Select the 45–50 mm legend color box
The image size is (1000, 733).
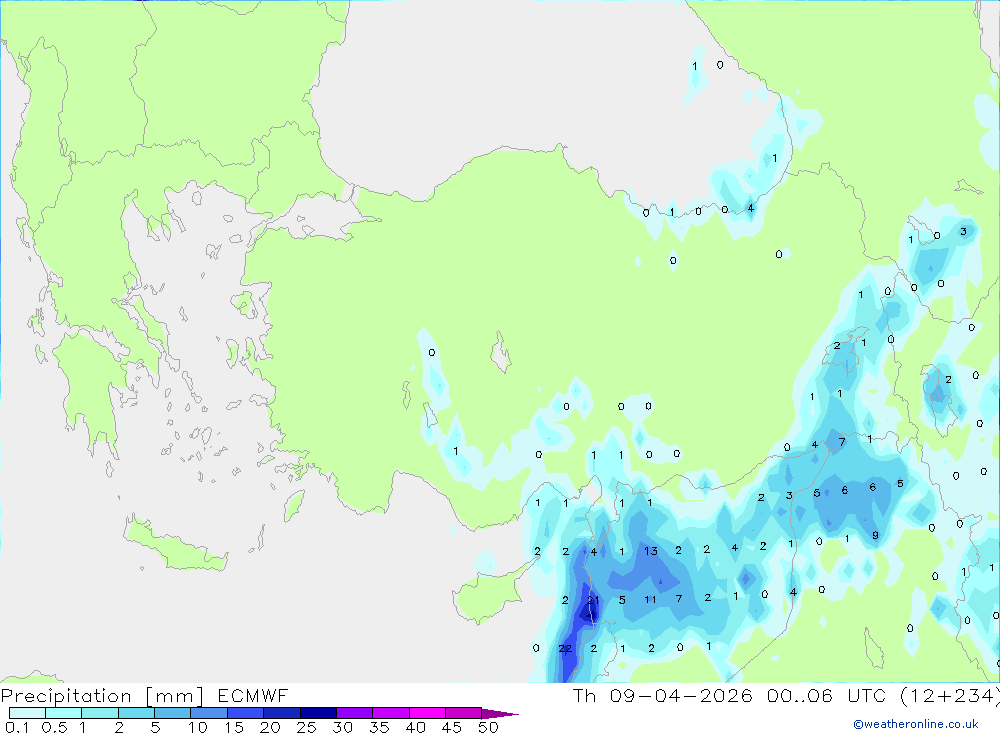pyautogui.click(x=464, y=713)
